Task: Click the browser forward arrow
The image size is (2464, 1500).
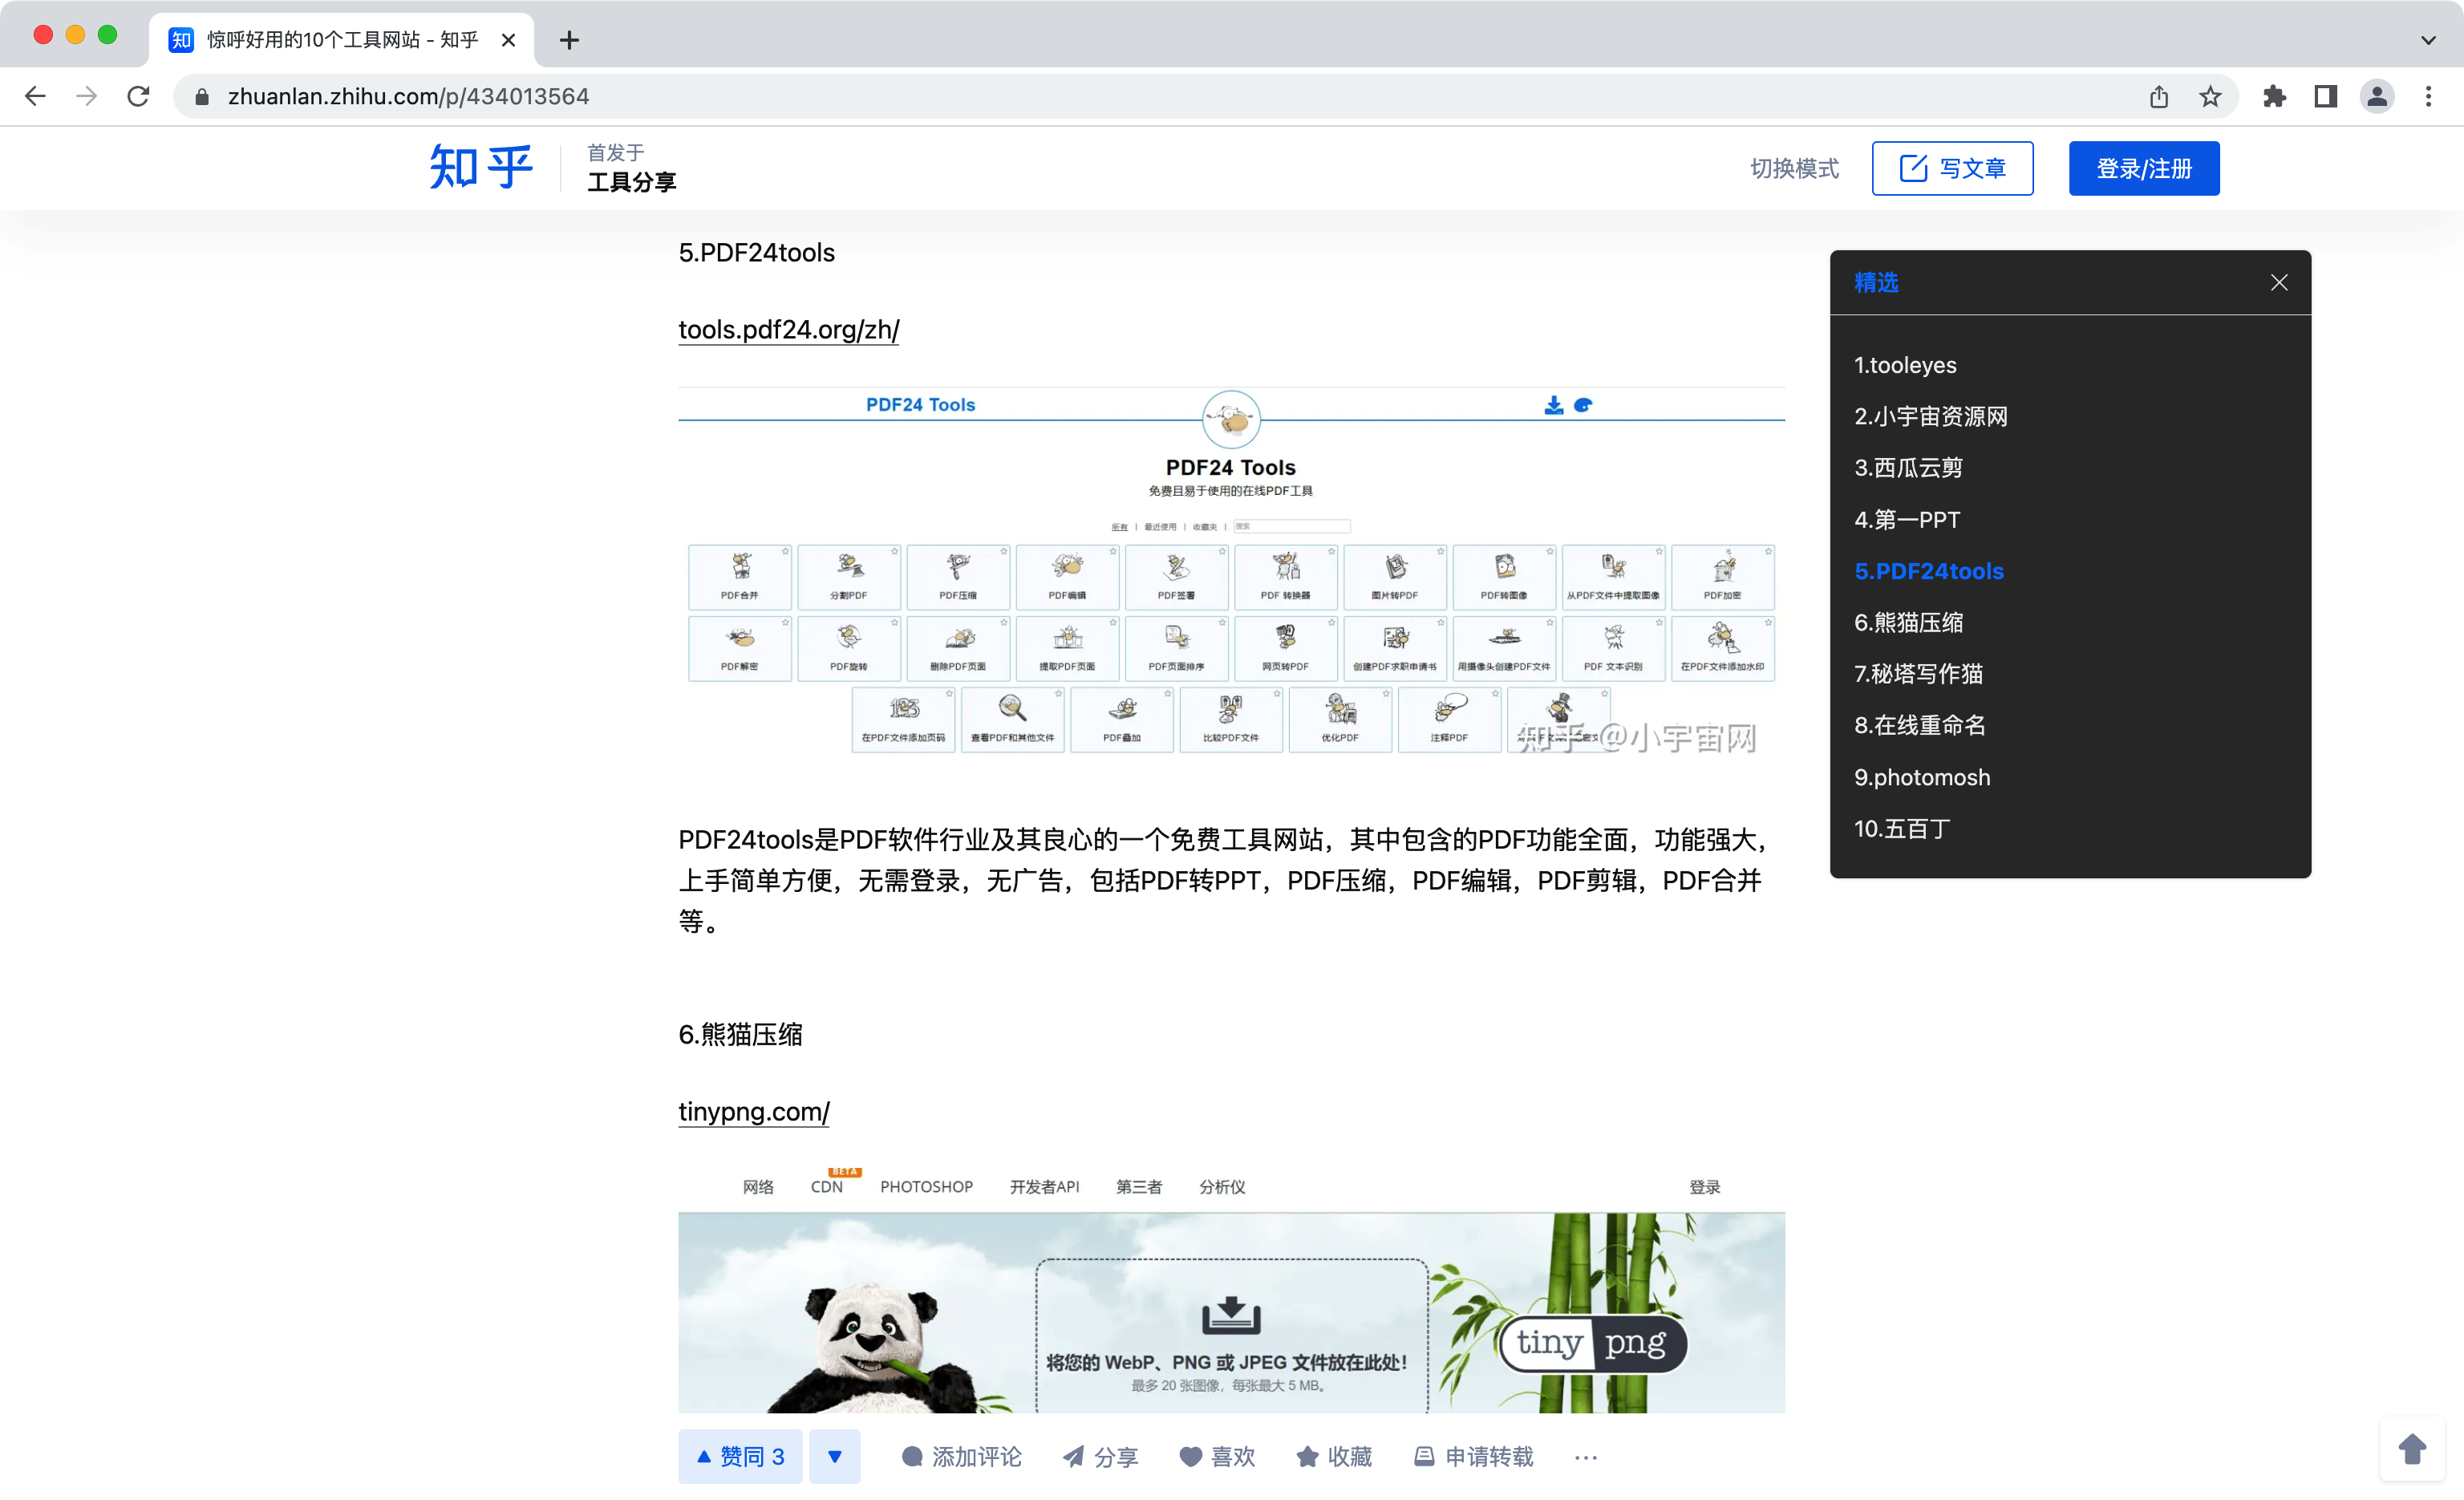Action: click(87, 96)
